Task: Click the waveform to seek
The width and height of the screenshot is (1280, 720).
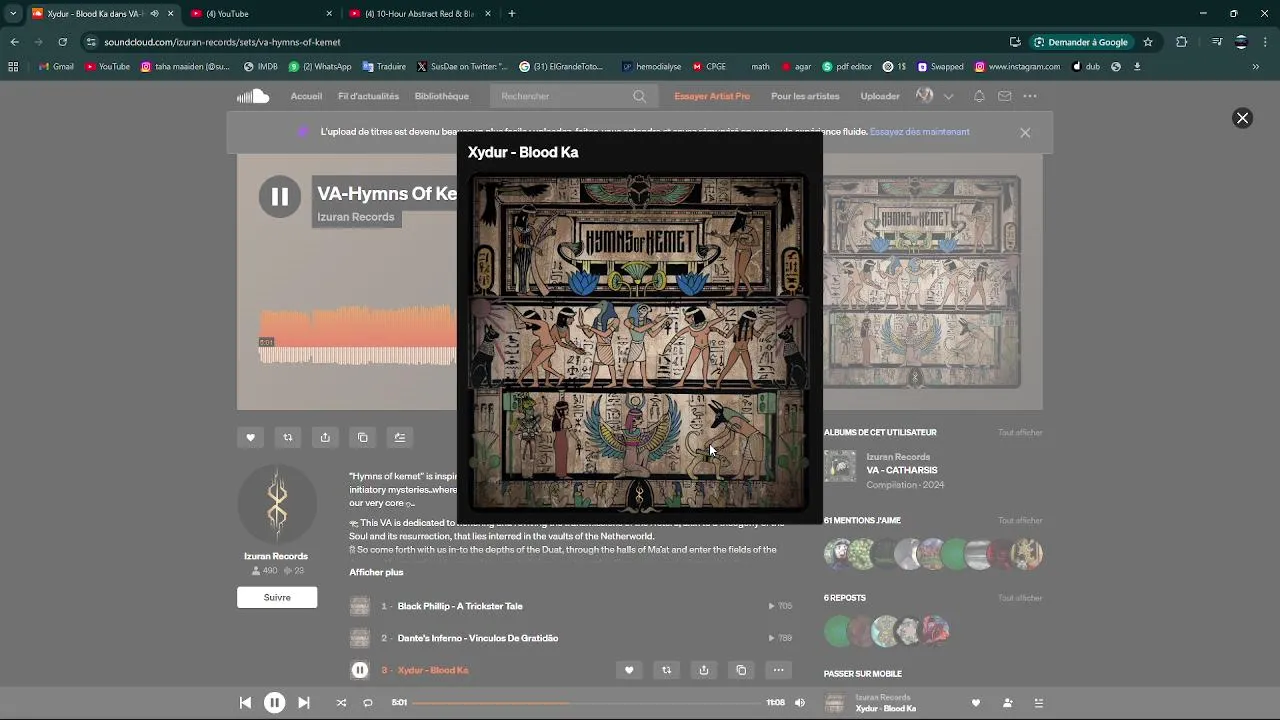Action: point(357,335)
